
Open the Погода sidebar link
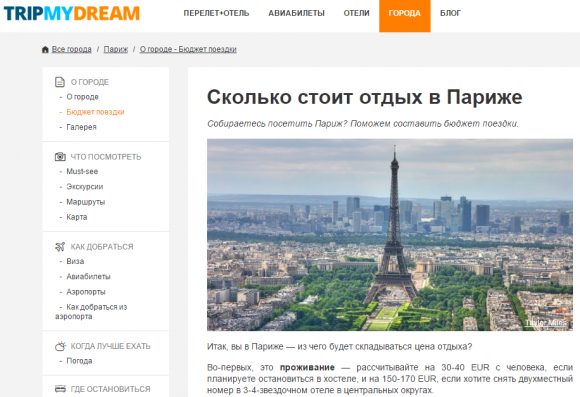79,361
